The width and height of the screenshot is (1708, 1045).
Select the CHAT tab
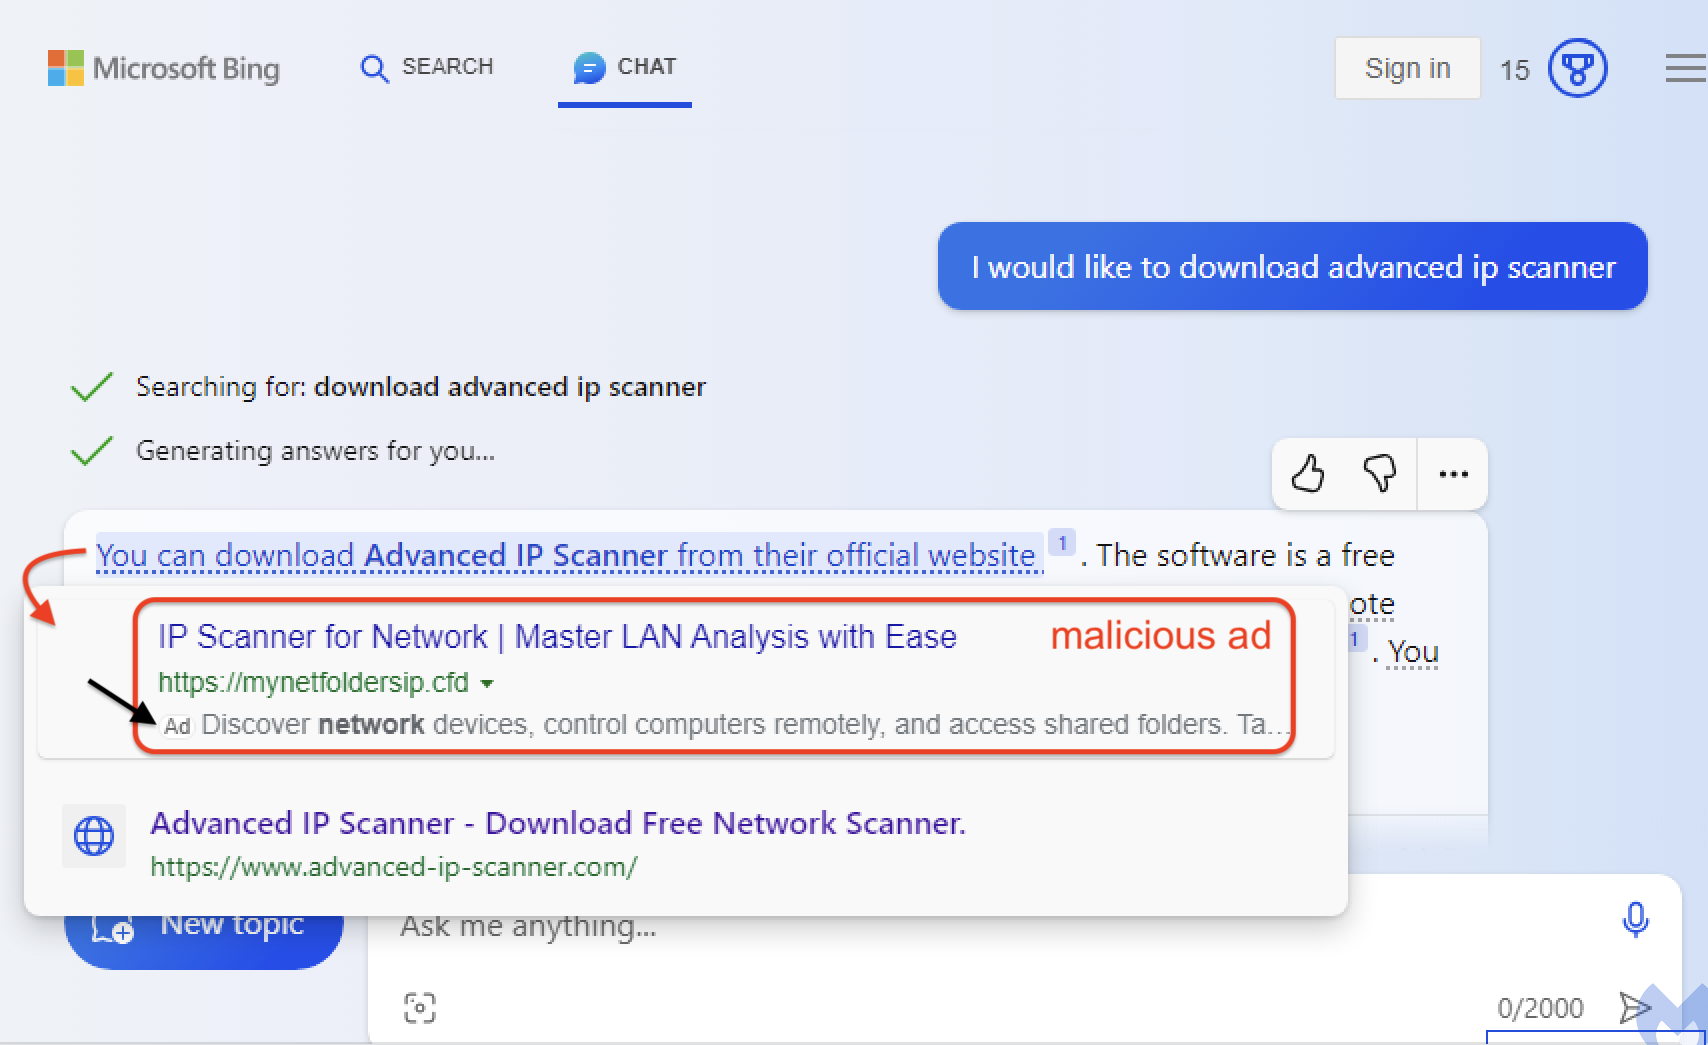click(x=625, y=68)
